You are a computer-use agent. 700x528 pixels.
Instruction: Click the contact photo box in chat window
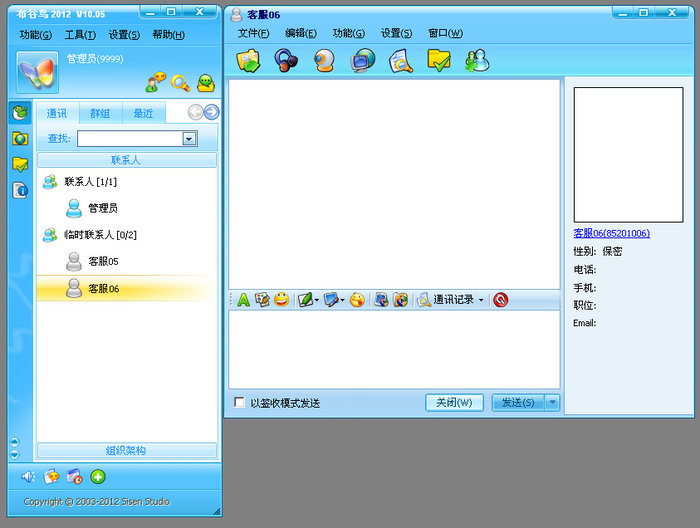(628, 155)
